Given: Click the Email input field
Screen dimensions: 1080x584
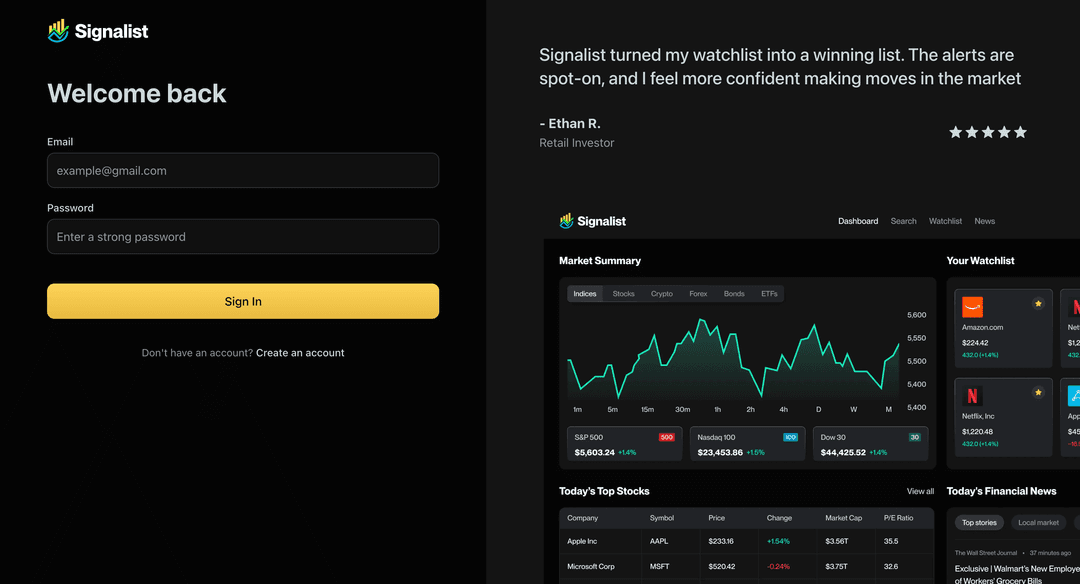Looking at the screenshot, I should (242, 170).
